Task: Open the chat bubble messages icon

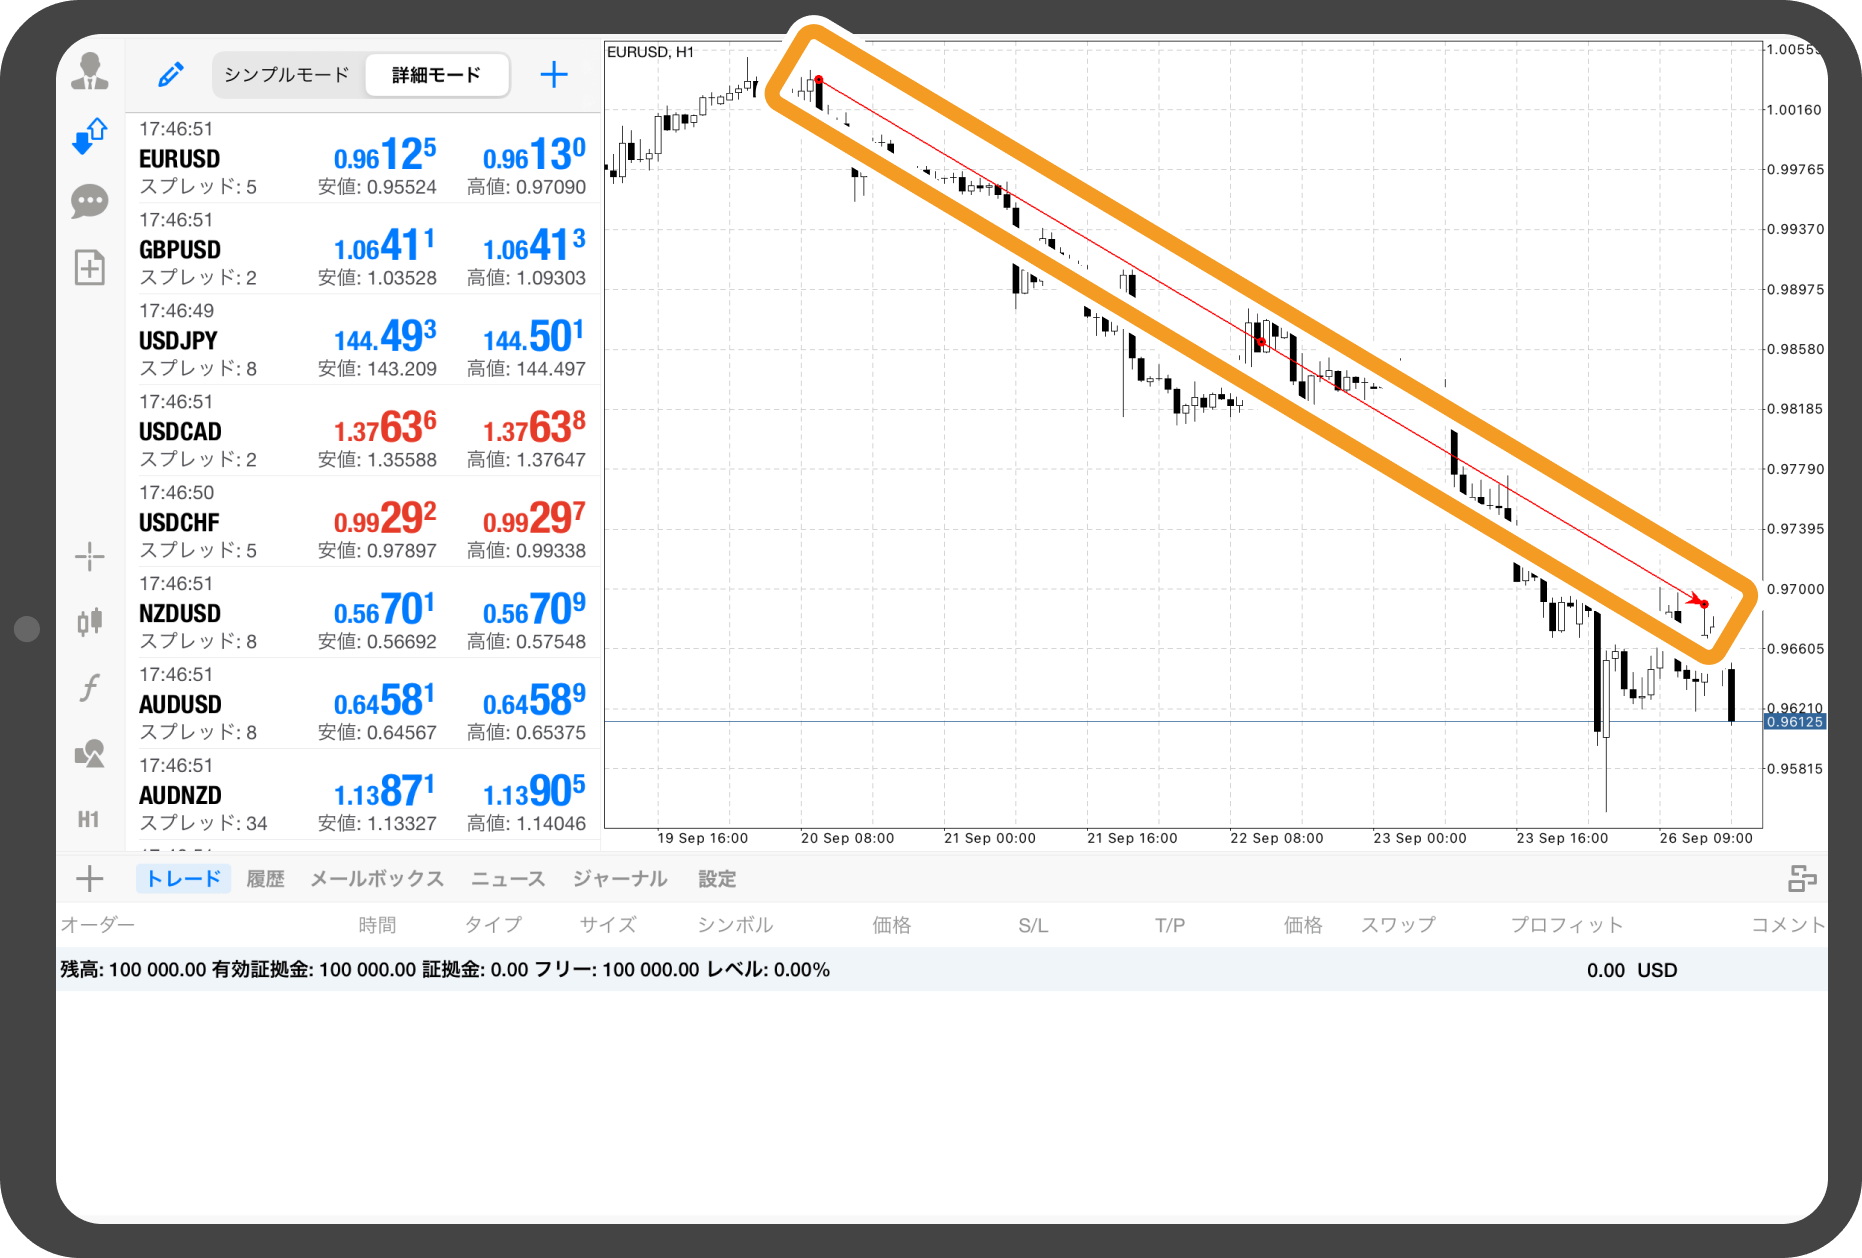Action: click(90, 201)
